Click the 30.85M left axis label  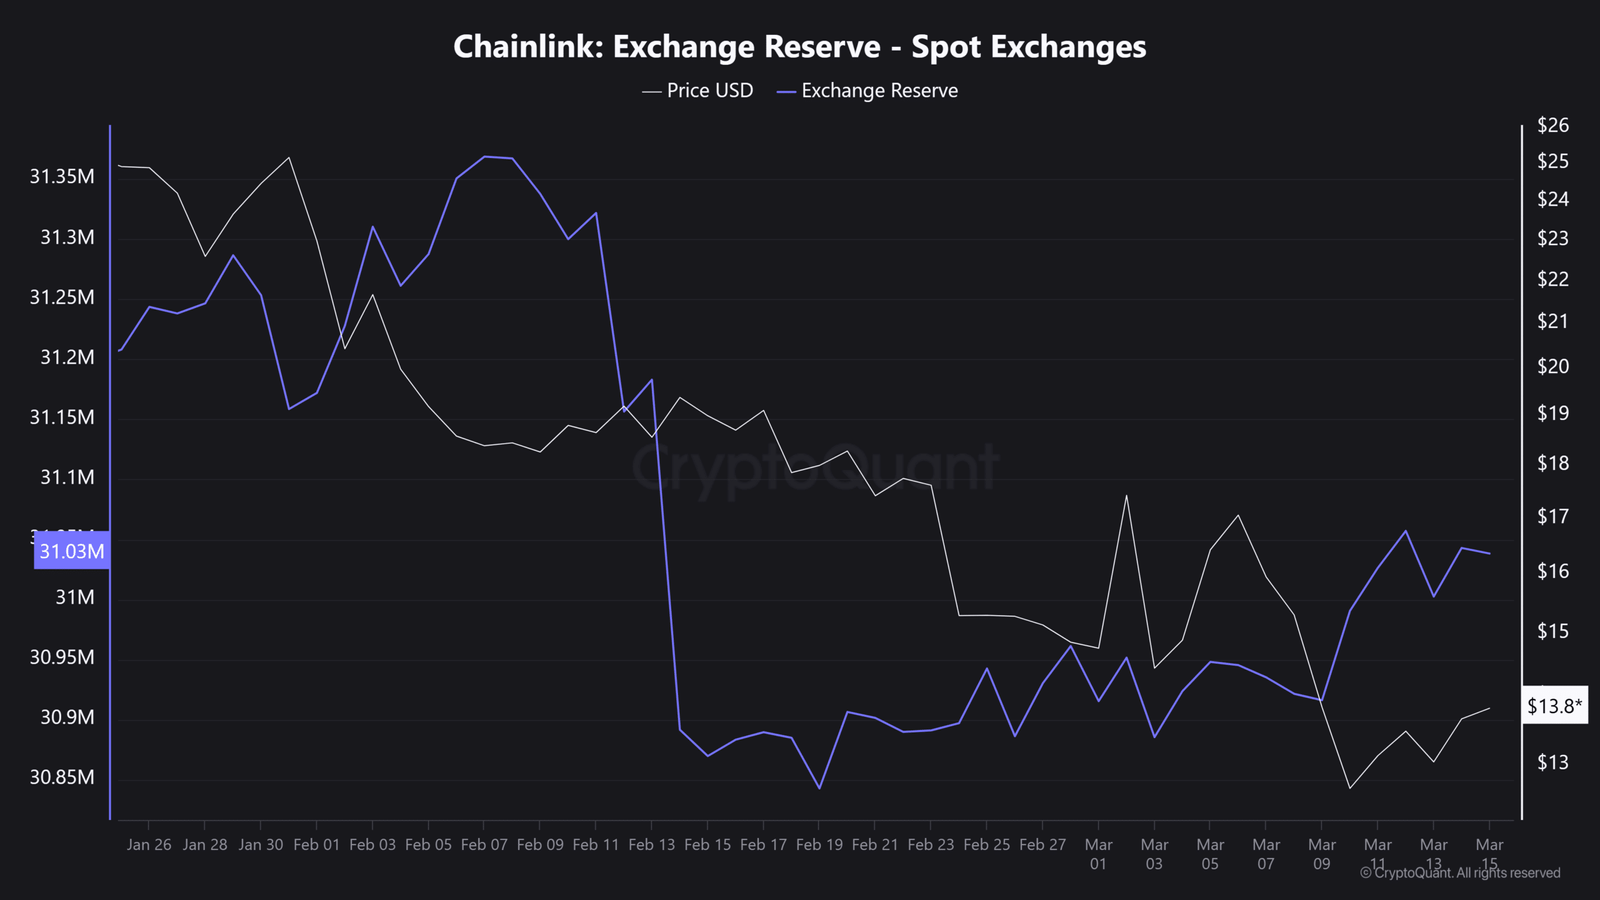[x=62, y=777]
